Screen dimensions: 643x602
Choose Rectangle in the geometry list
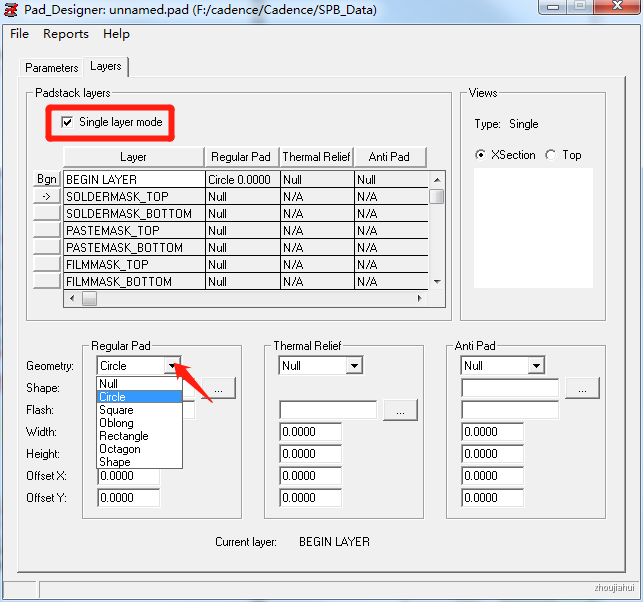pos(139,436)
